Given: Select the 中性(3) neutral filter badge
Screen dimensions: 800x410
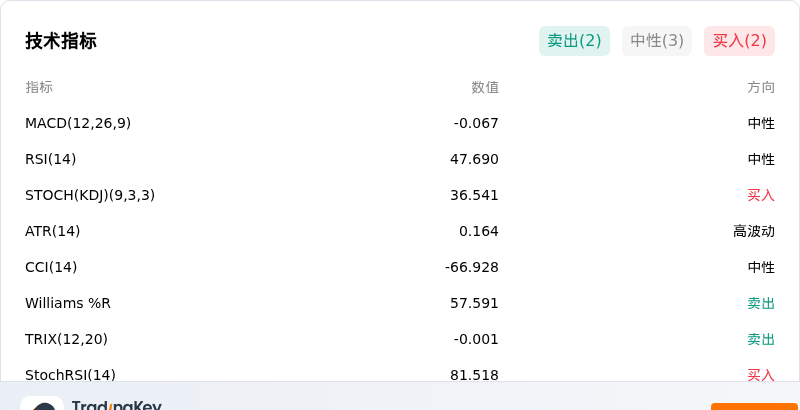Looking at the screenshot, I should tap(657, 41).
